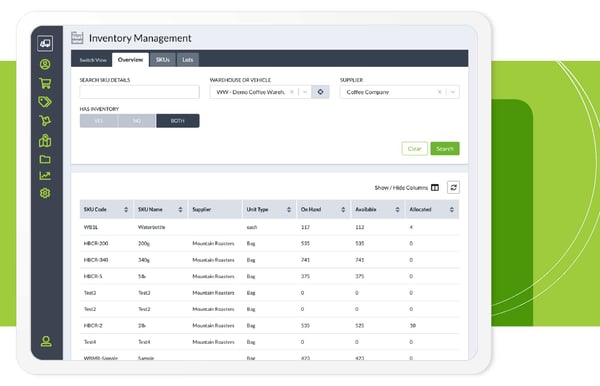Click the green Search button

click(445, 148)
